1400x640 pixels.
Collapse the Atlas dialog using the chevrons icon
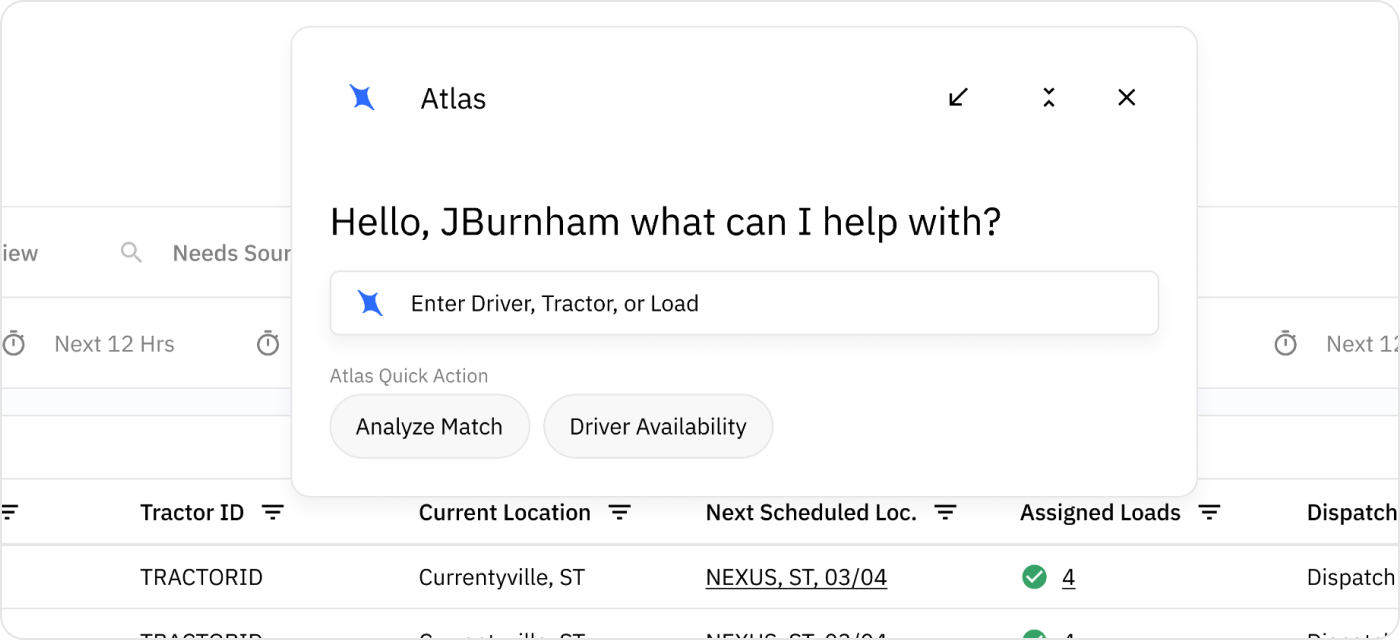pyautogui.click(x=1048, y=97)
